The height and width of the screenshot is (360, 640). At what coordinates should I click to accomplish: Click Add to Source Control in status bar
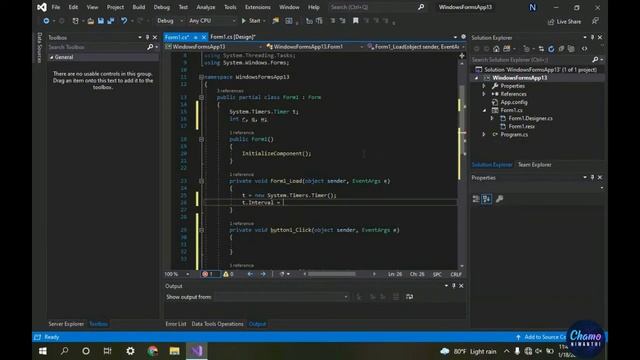pyautogui.click(x=541, y=337)
